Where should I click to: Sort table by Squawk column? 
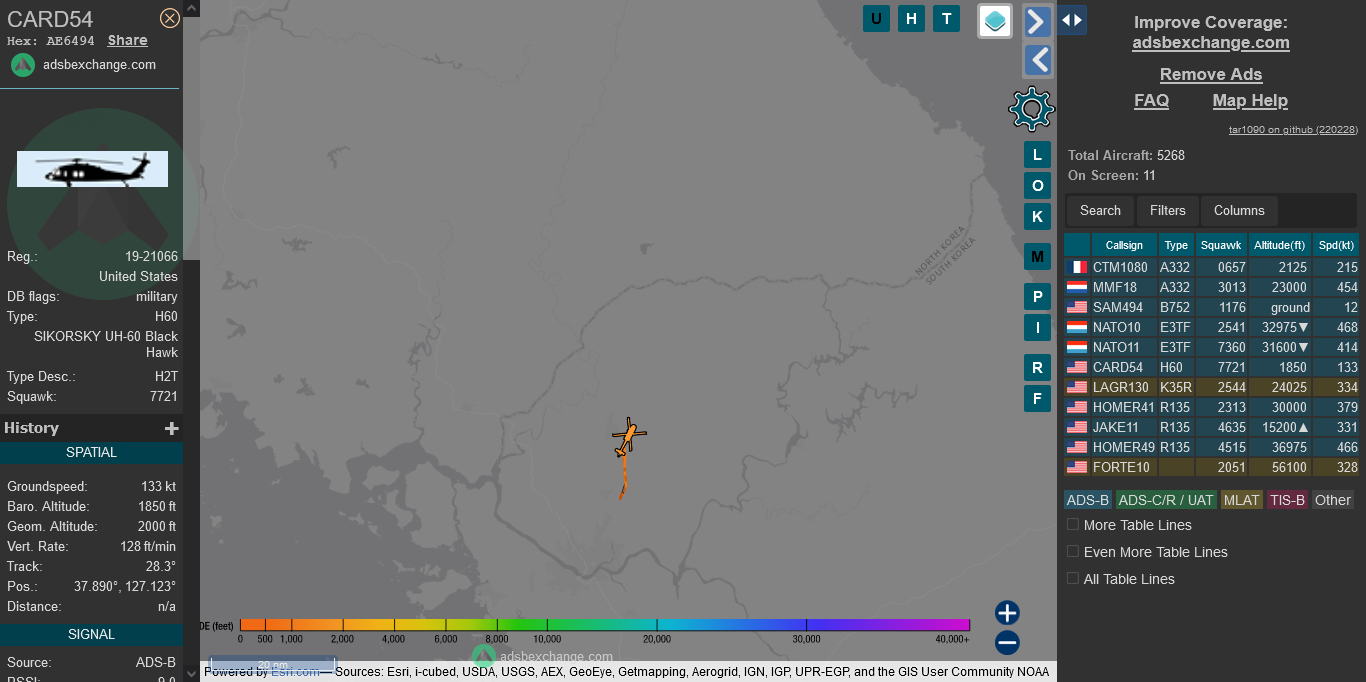[1221, 245]
